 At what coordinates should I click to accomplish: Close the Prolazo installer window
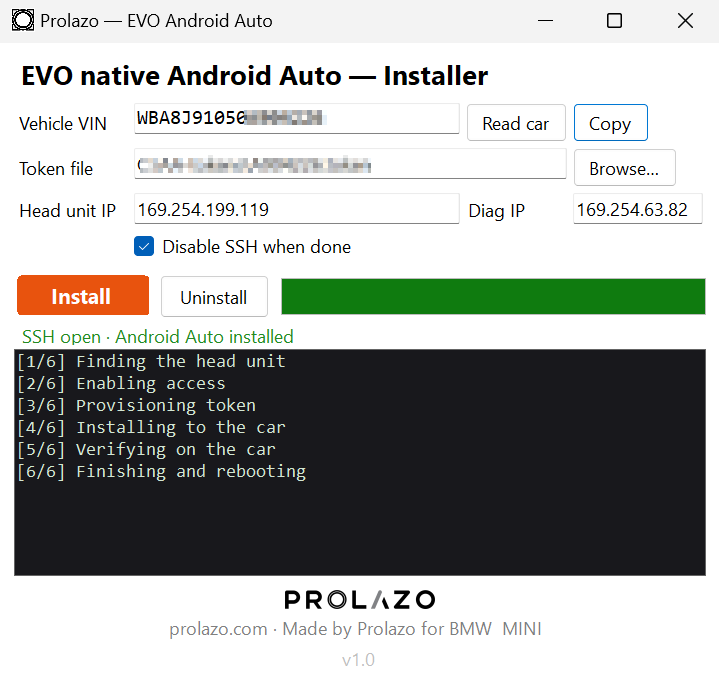click(686, 21)
